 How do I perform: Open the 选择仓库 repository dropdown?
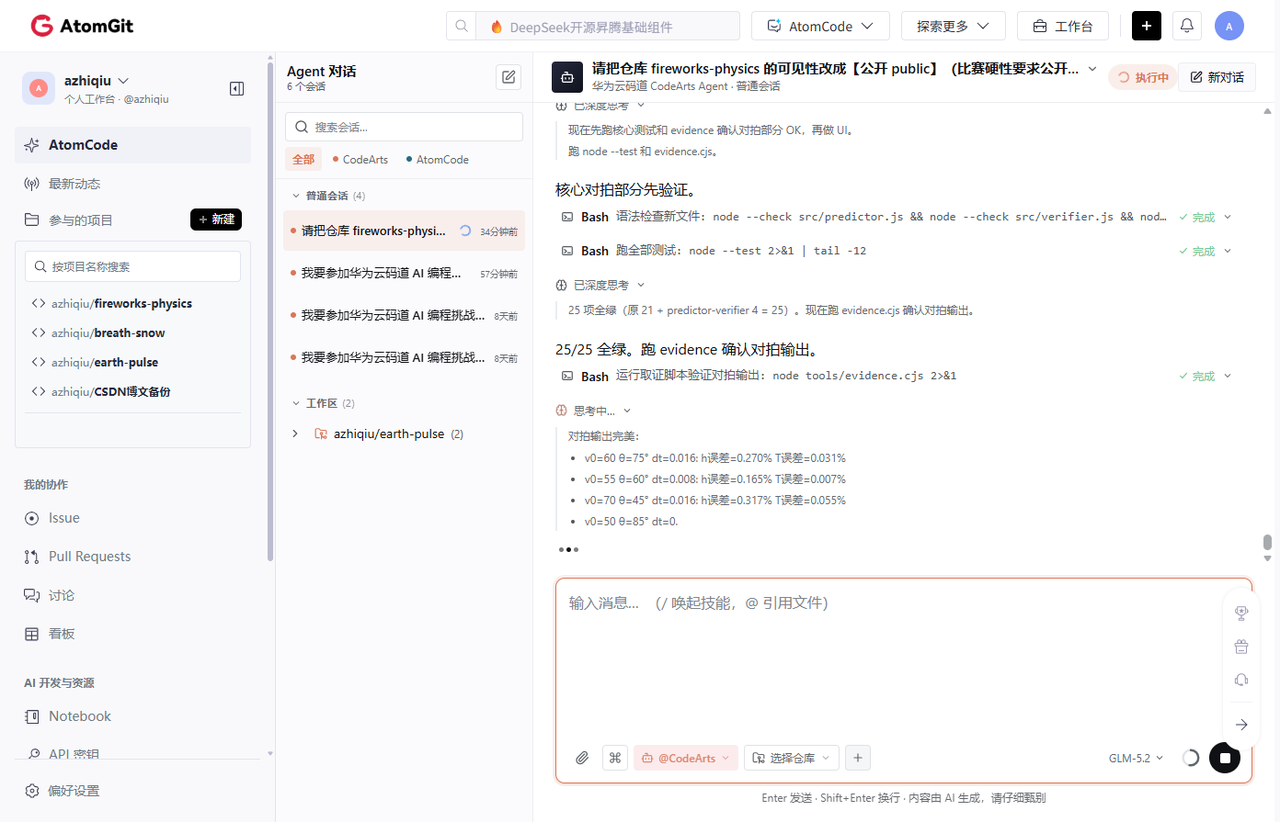tap(791, 758)
